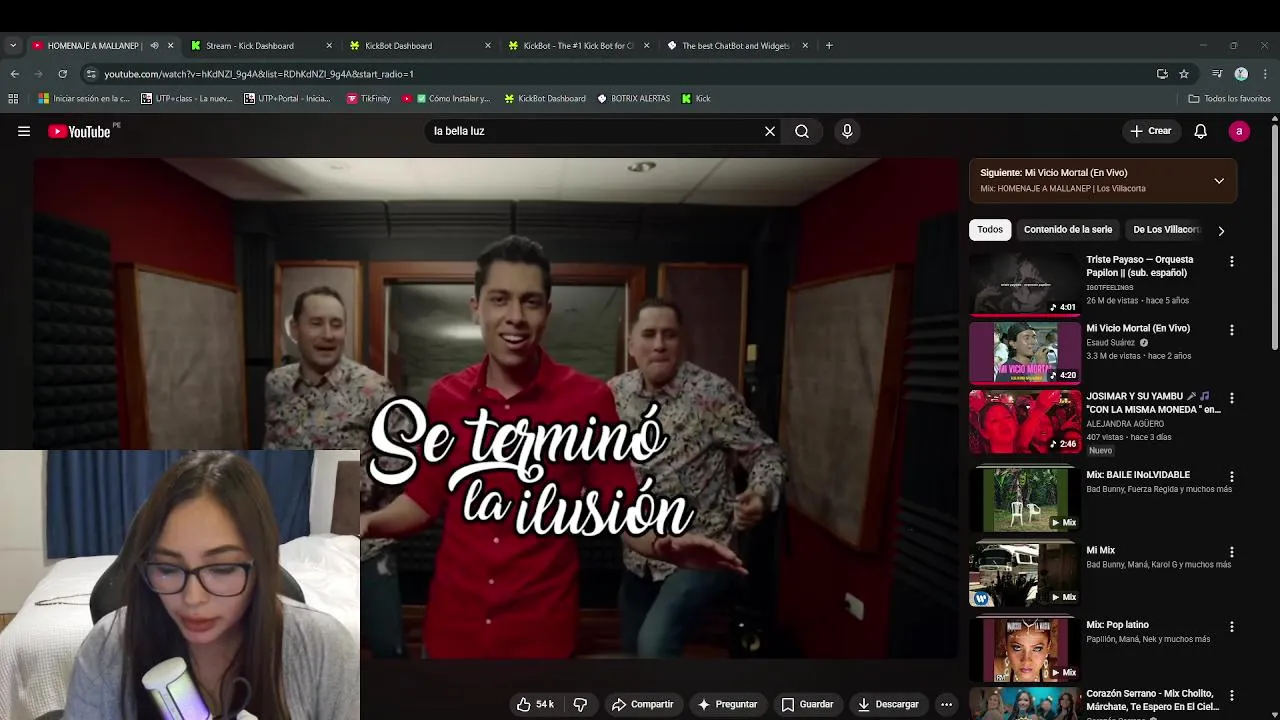The image size is (1280, 720).
Task: Dislike the video with thumbs down
Action: [x=580, y=704]
